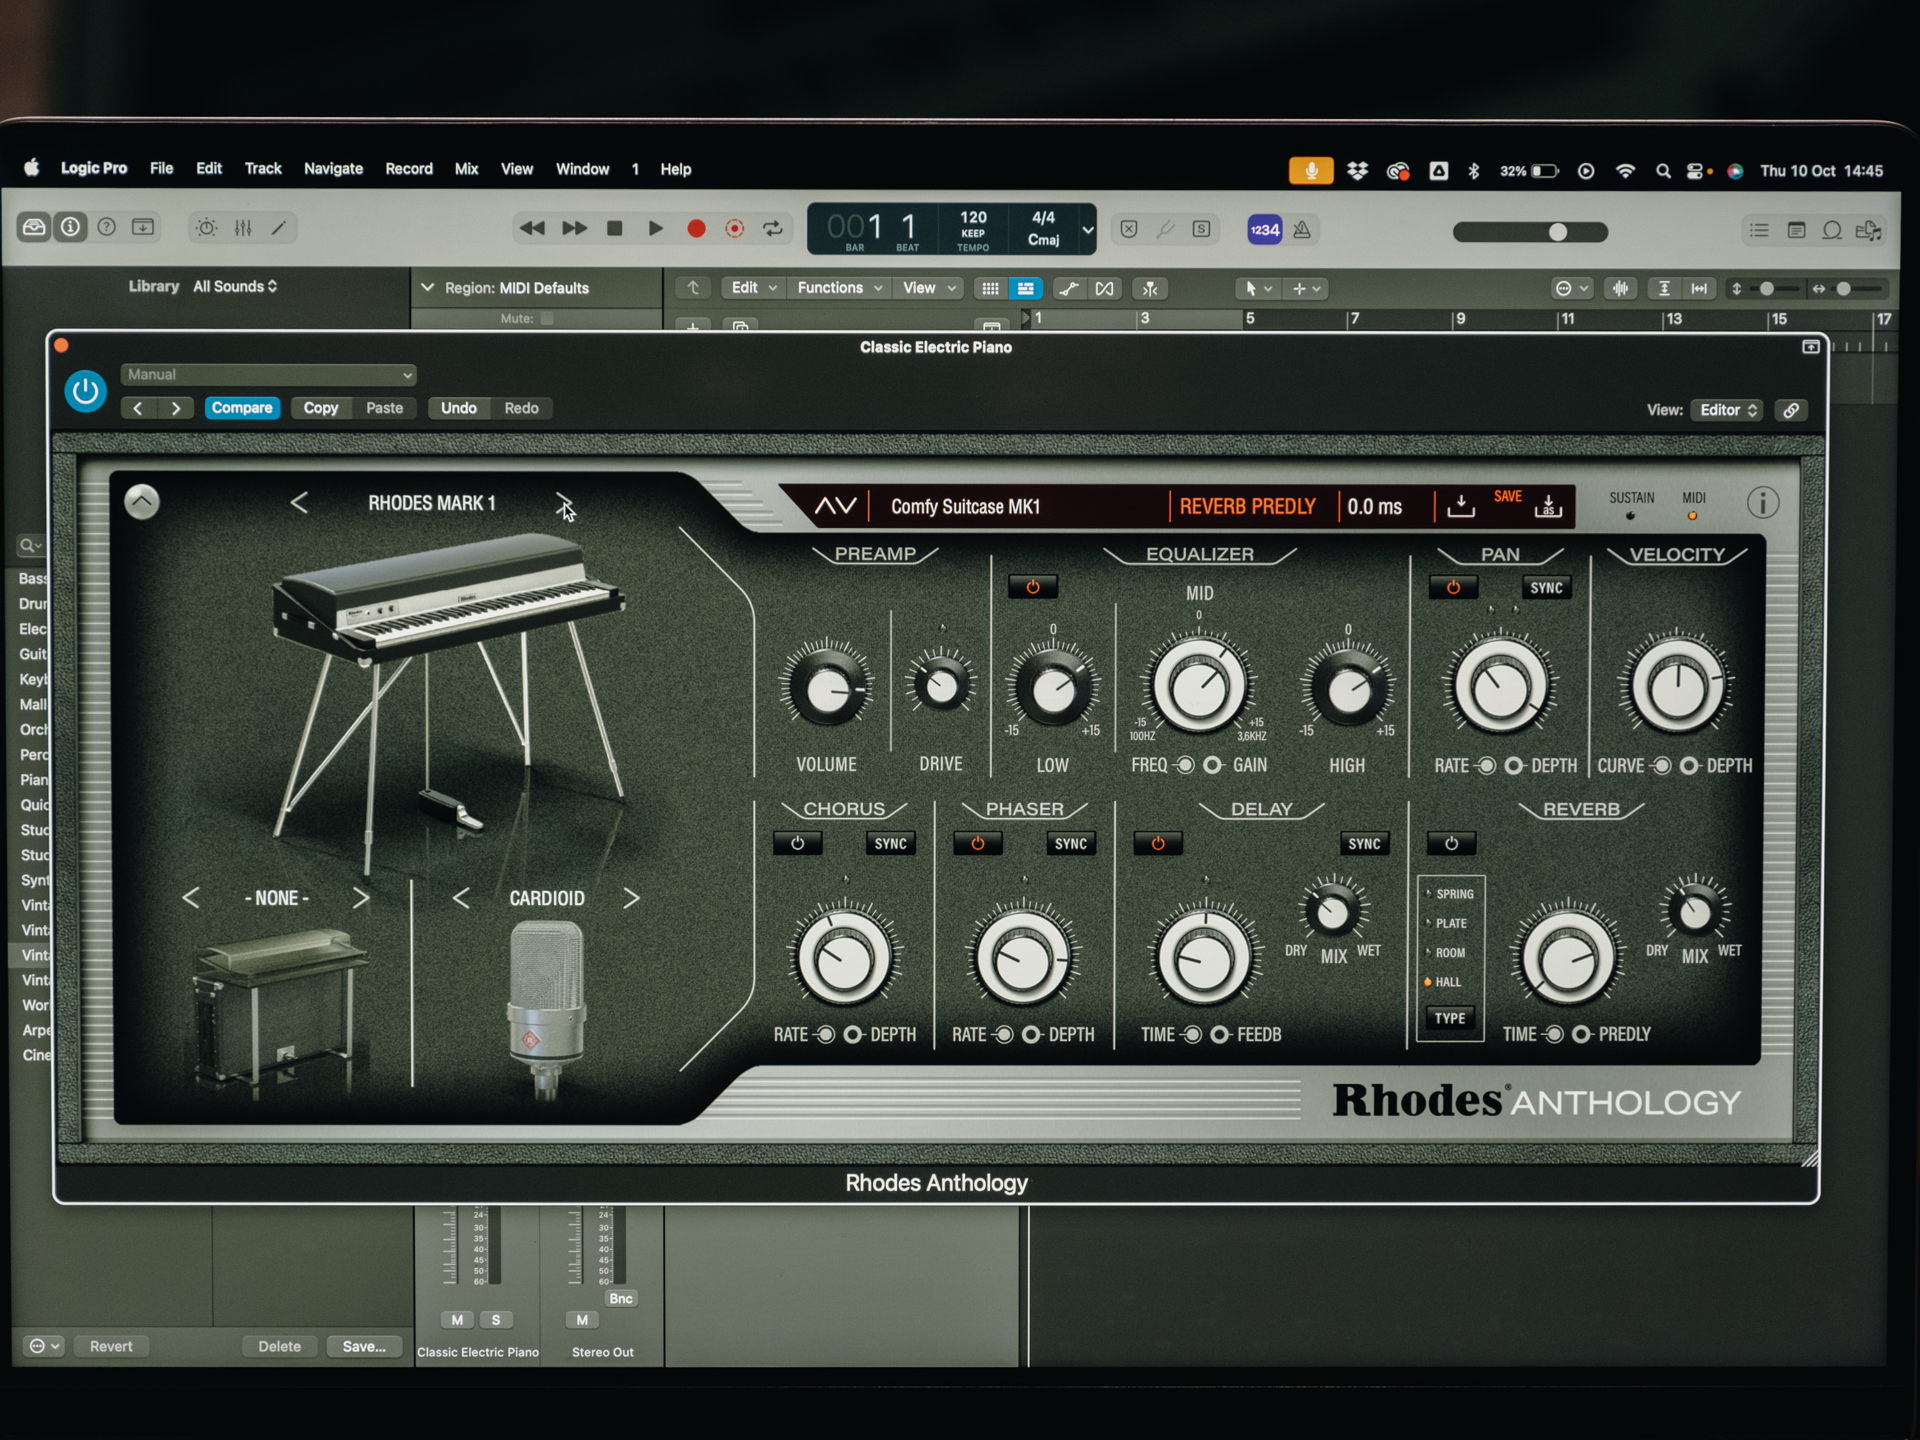Open the plugin info circle icon
Image resolution: width=1920 pixels, height=1440 pixels.
[x=1762, y=502]
